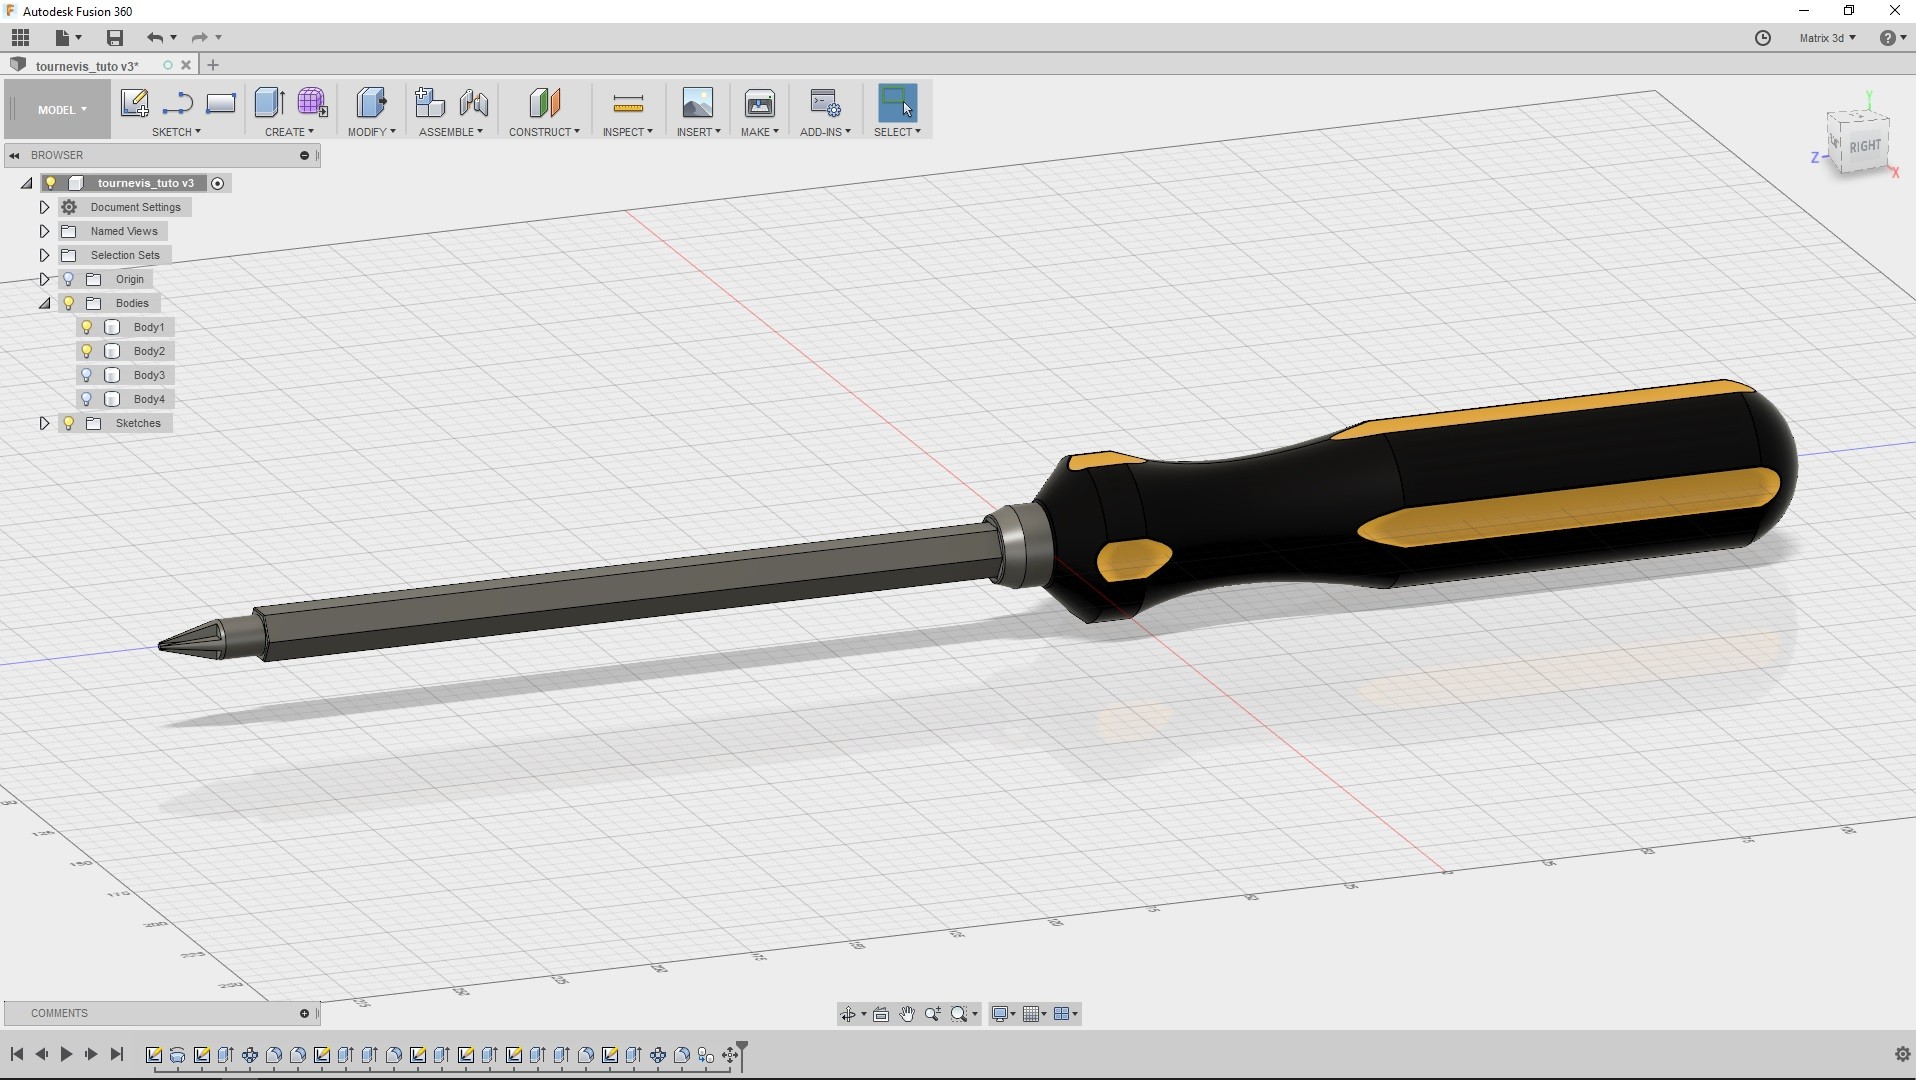Click the Offset Plane construct icon
This screenshot has height=1080, width=1916.
click(x=544, y=103)
